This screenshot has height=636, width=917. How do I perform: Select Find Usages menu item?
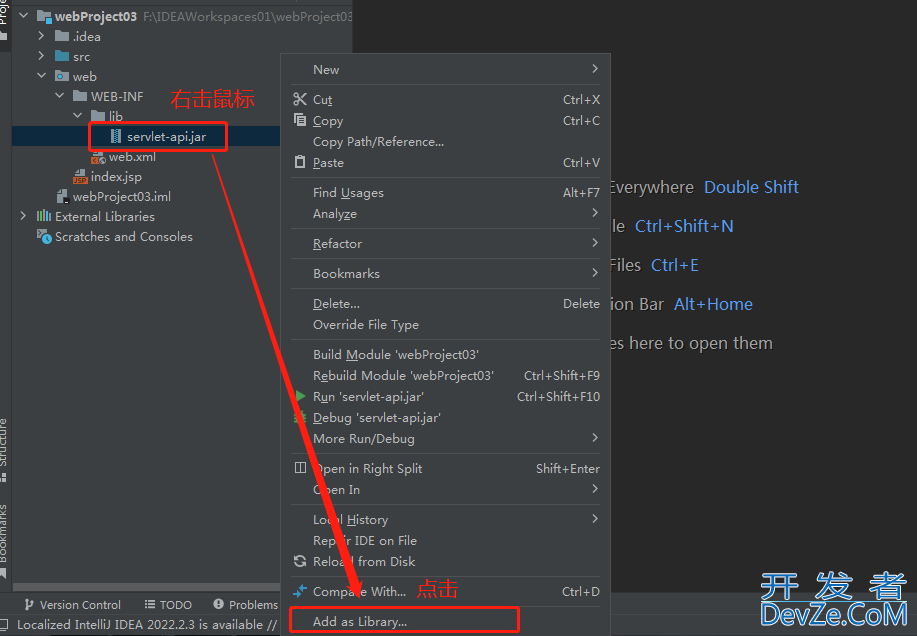pyautogui.click(x=446, y=192)
